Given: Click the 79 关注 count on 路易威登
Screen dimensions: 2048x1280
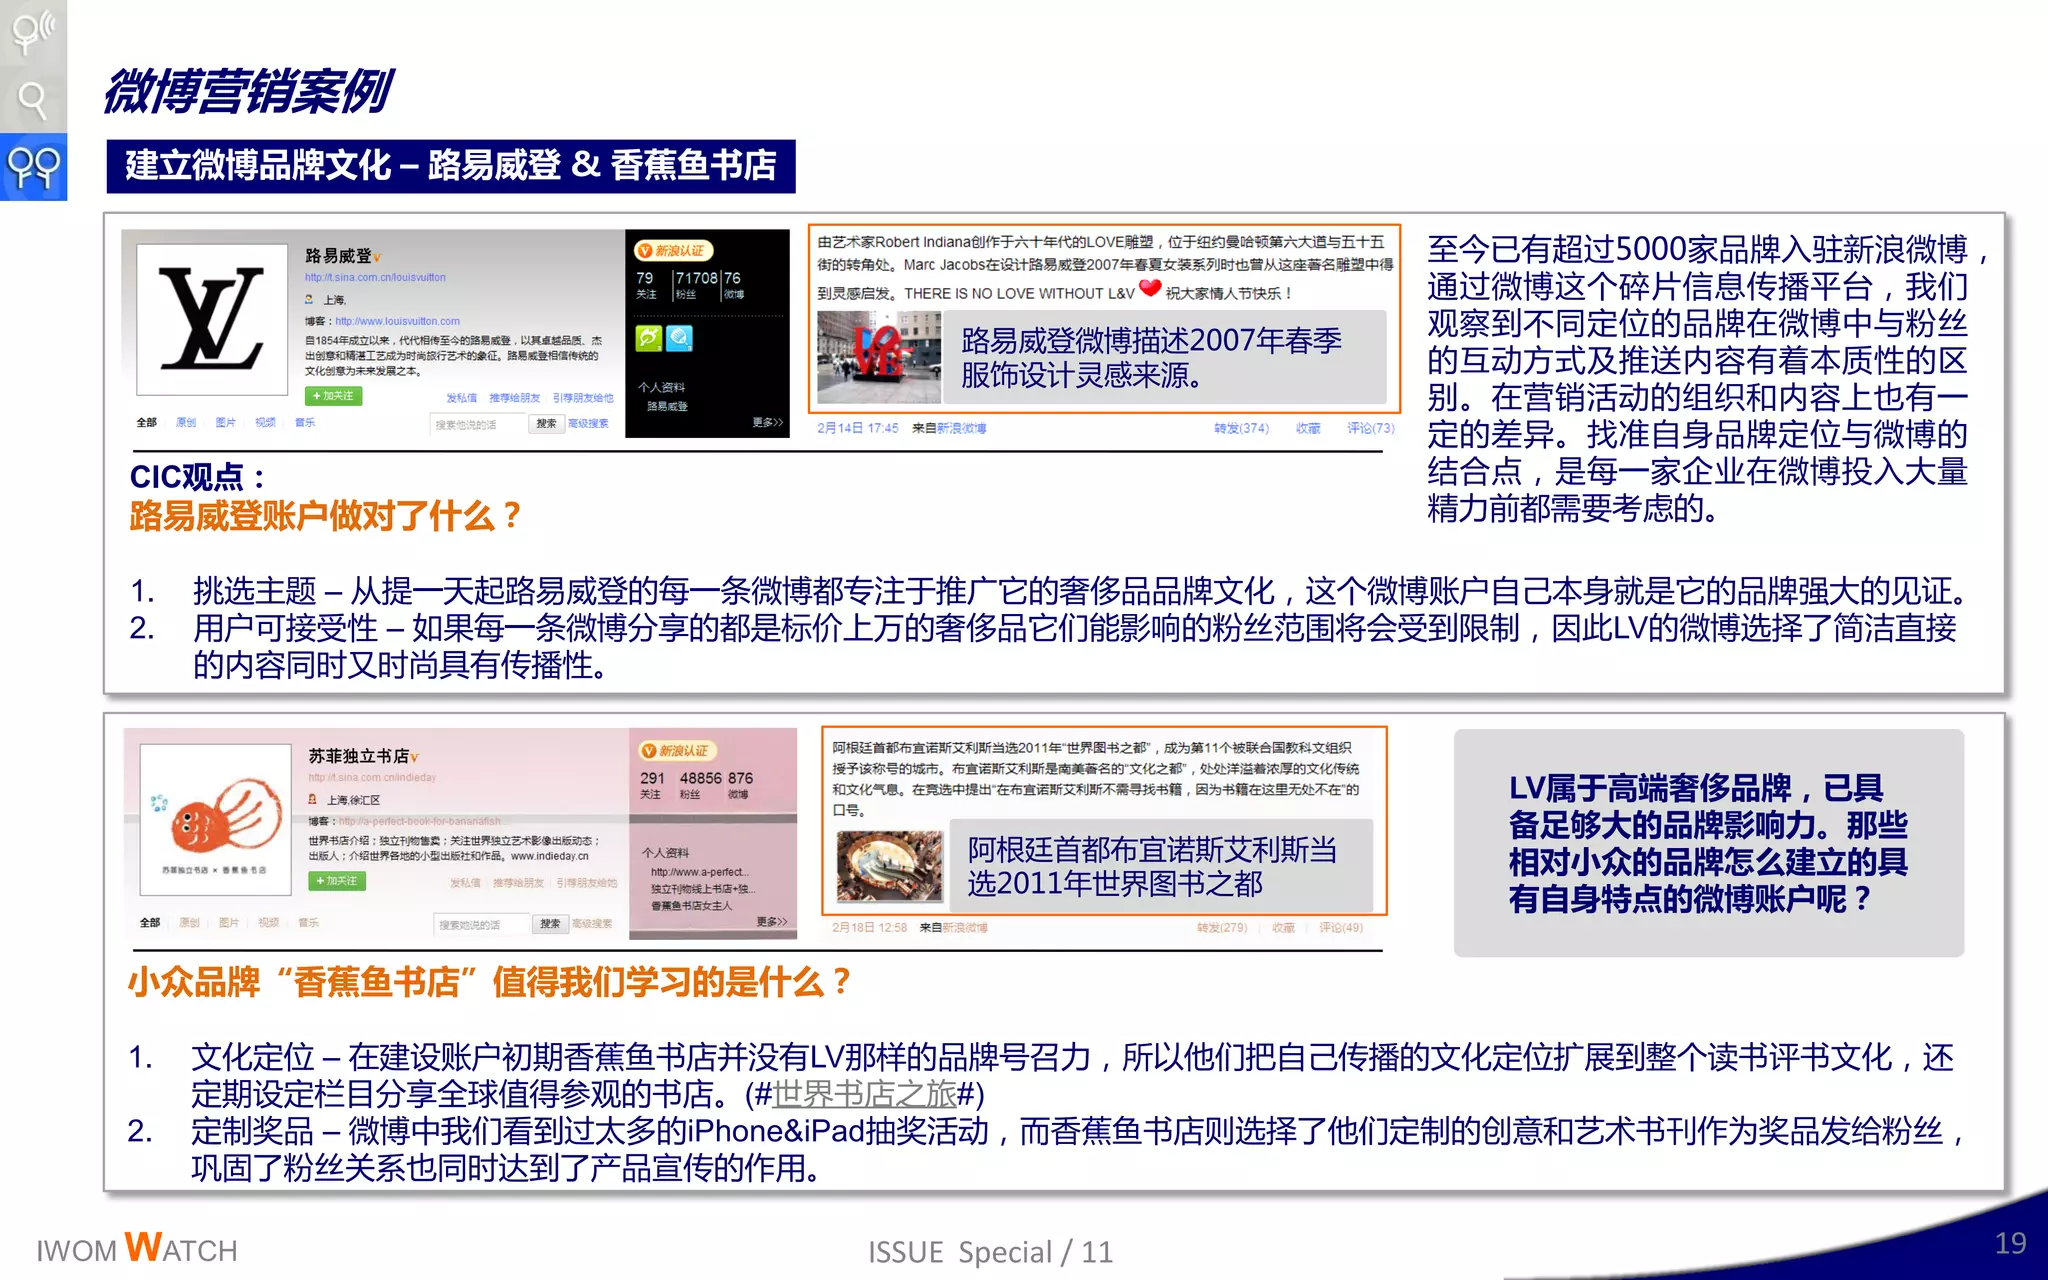Looking at the screenshot, I should (x=646, y=284).
